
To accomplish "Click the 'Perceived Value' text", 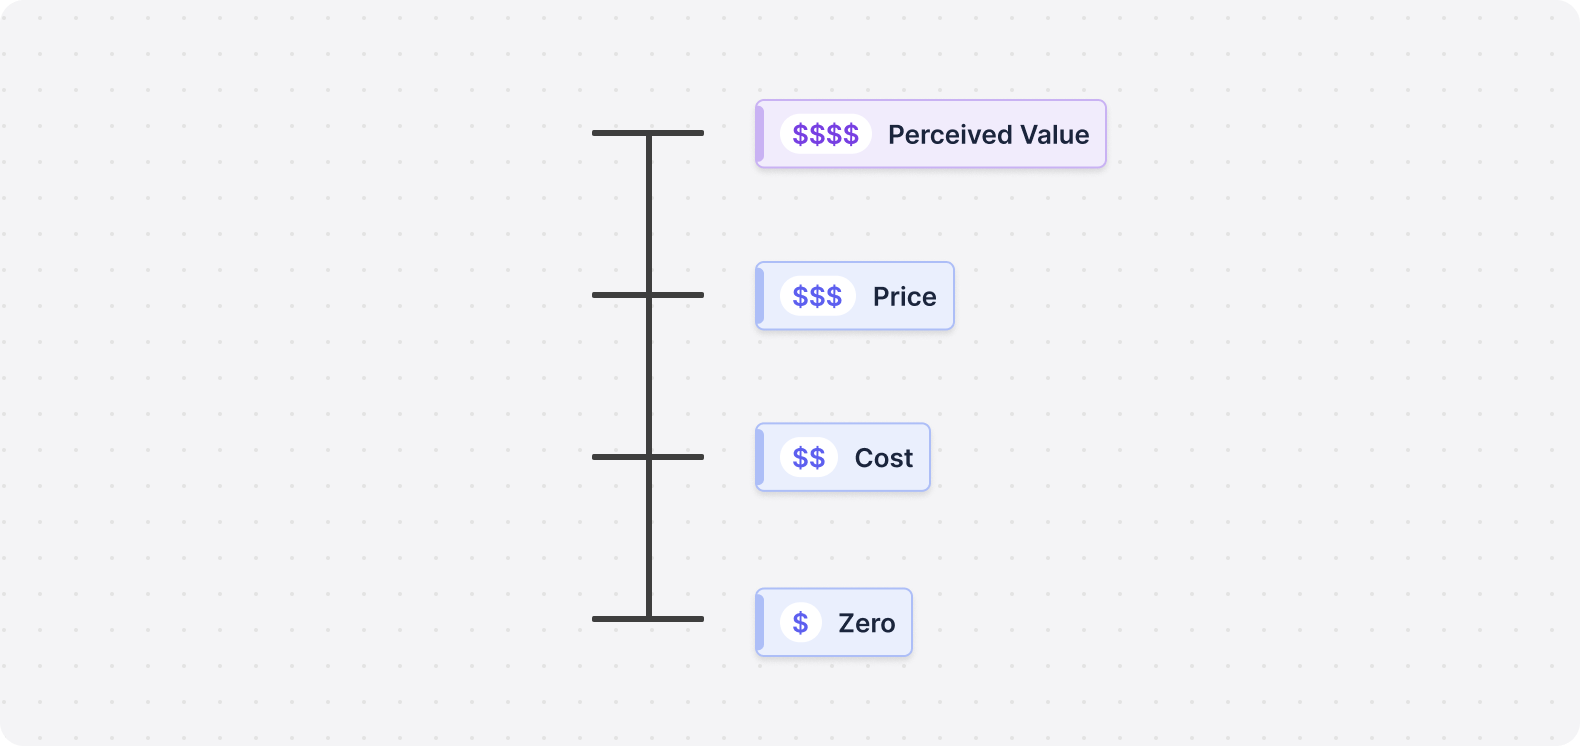I will point(989,134).
